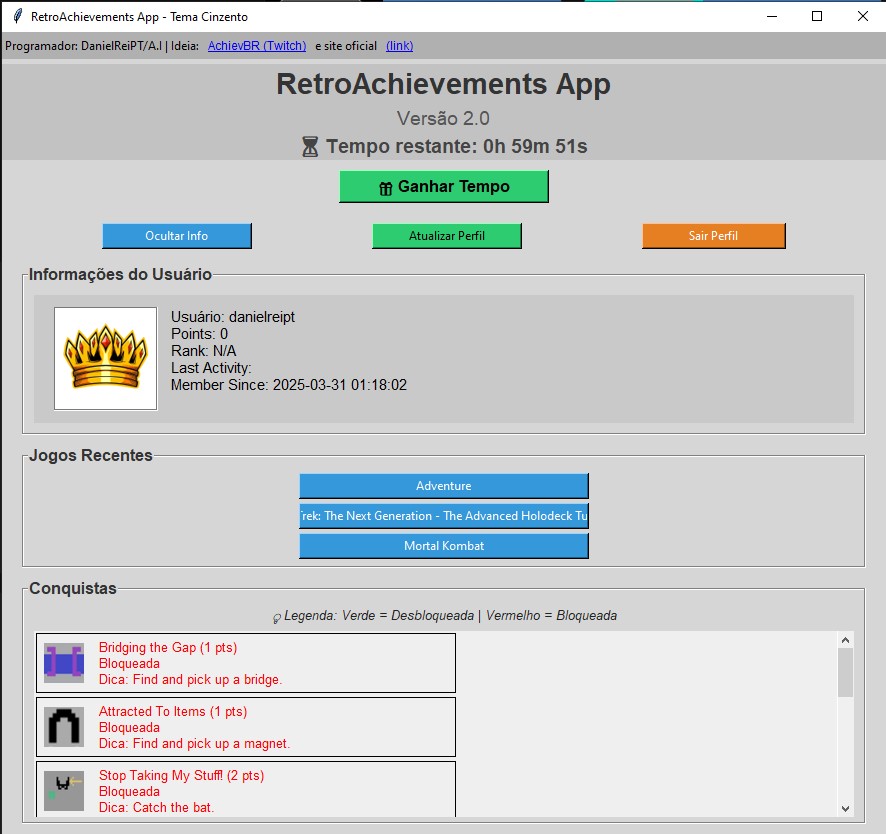Open the official site (link)

coord(399,46)
